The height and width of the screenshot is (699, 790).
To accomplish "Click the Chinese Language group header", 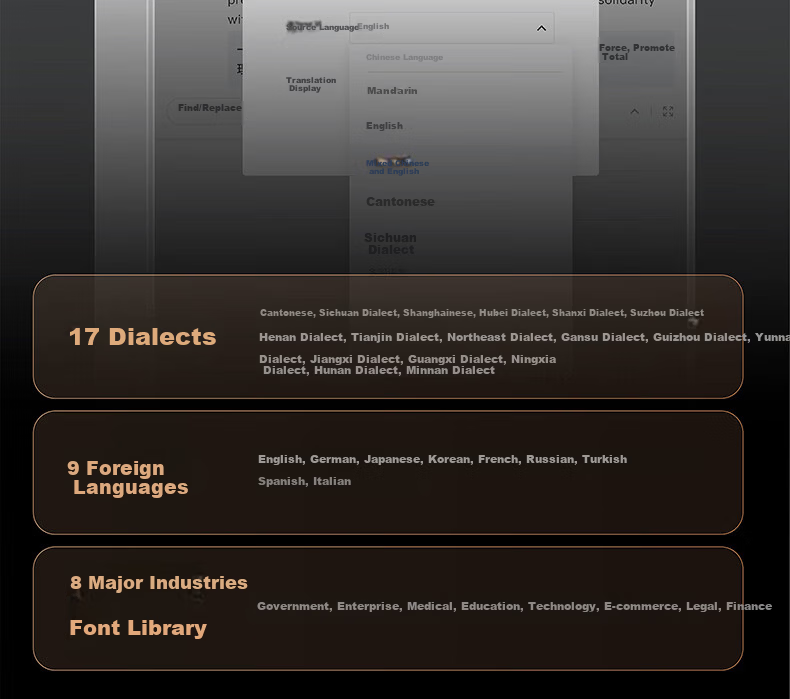I will 405,57.
